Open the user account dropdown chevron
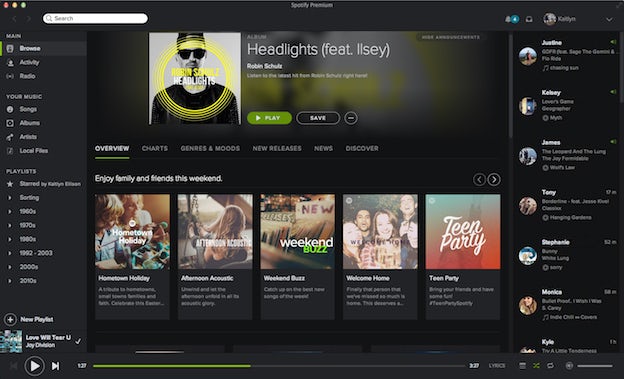 [609, 19]
